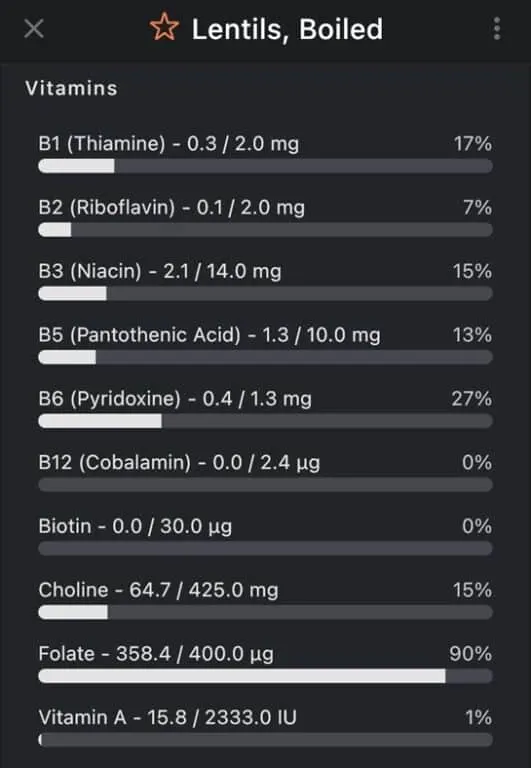Screen dimensions: 531x768
Task: Tap the 27% value for Pyridoxine
Action: pos(471,398)
